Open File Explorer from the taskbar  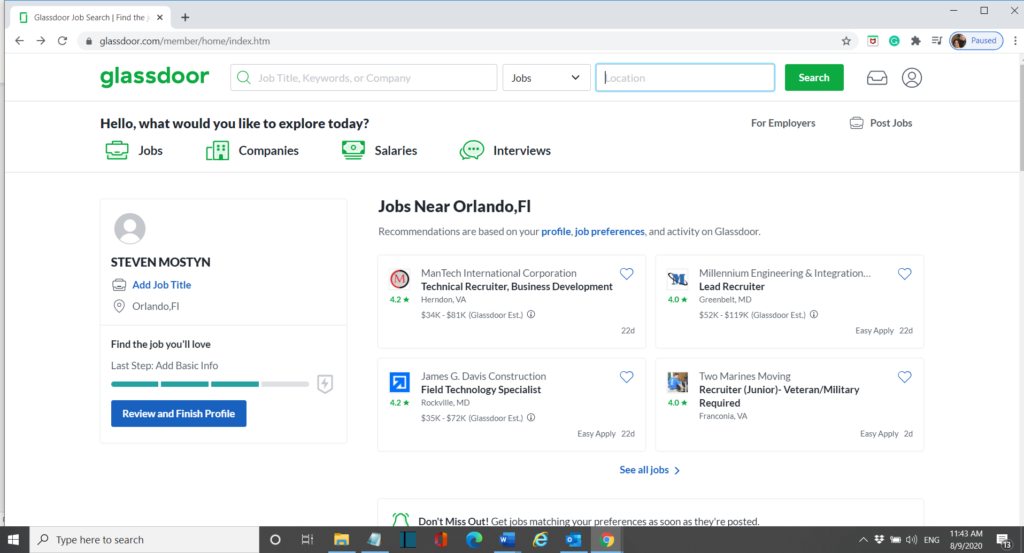[x=342, y=539]
